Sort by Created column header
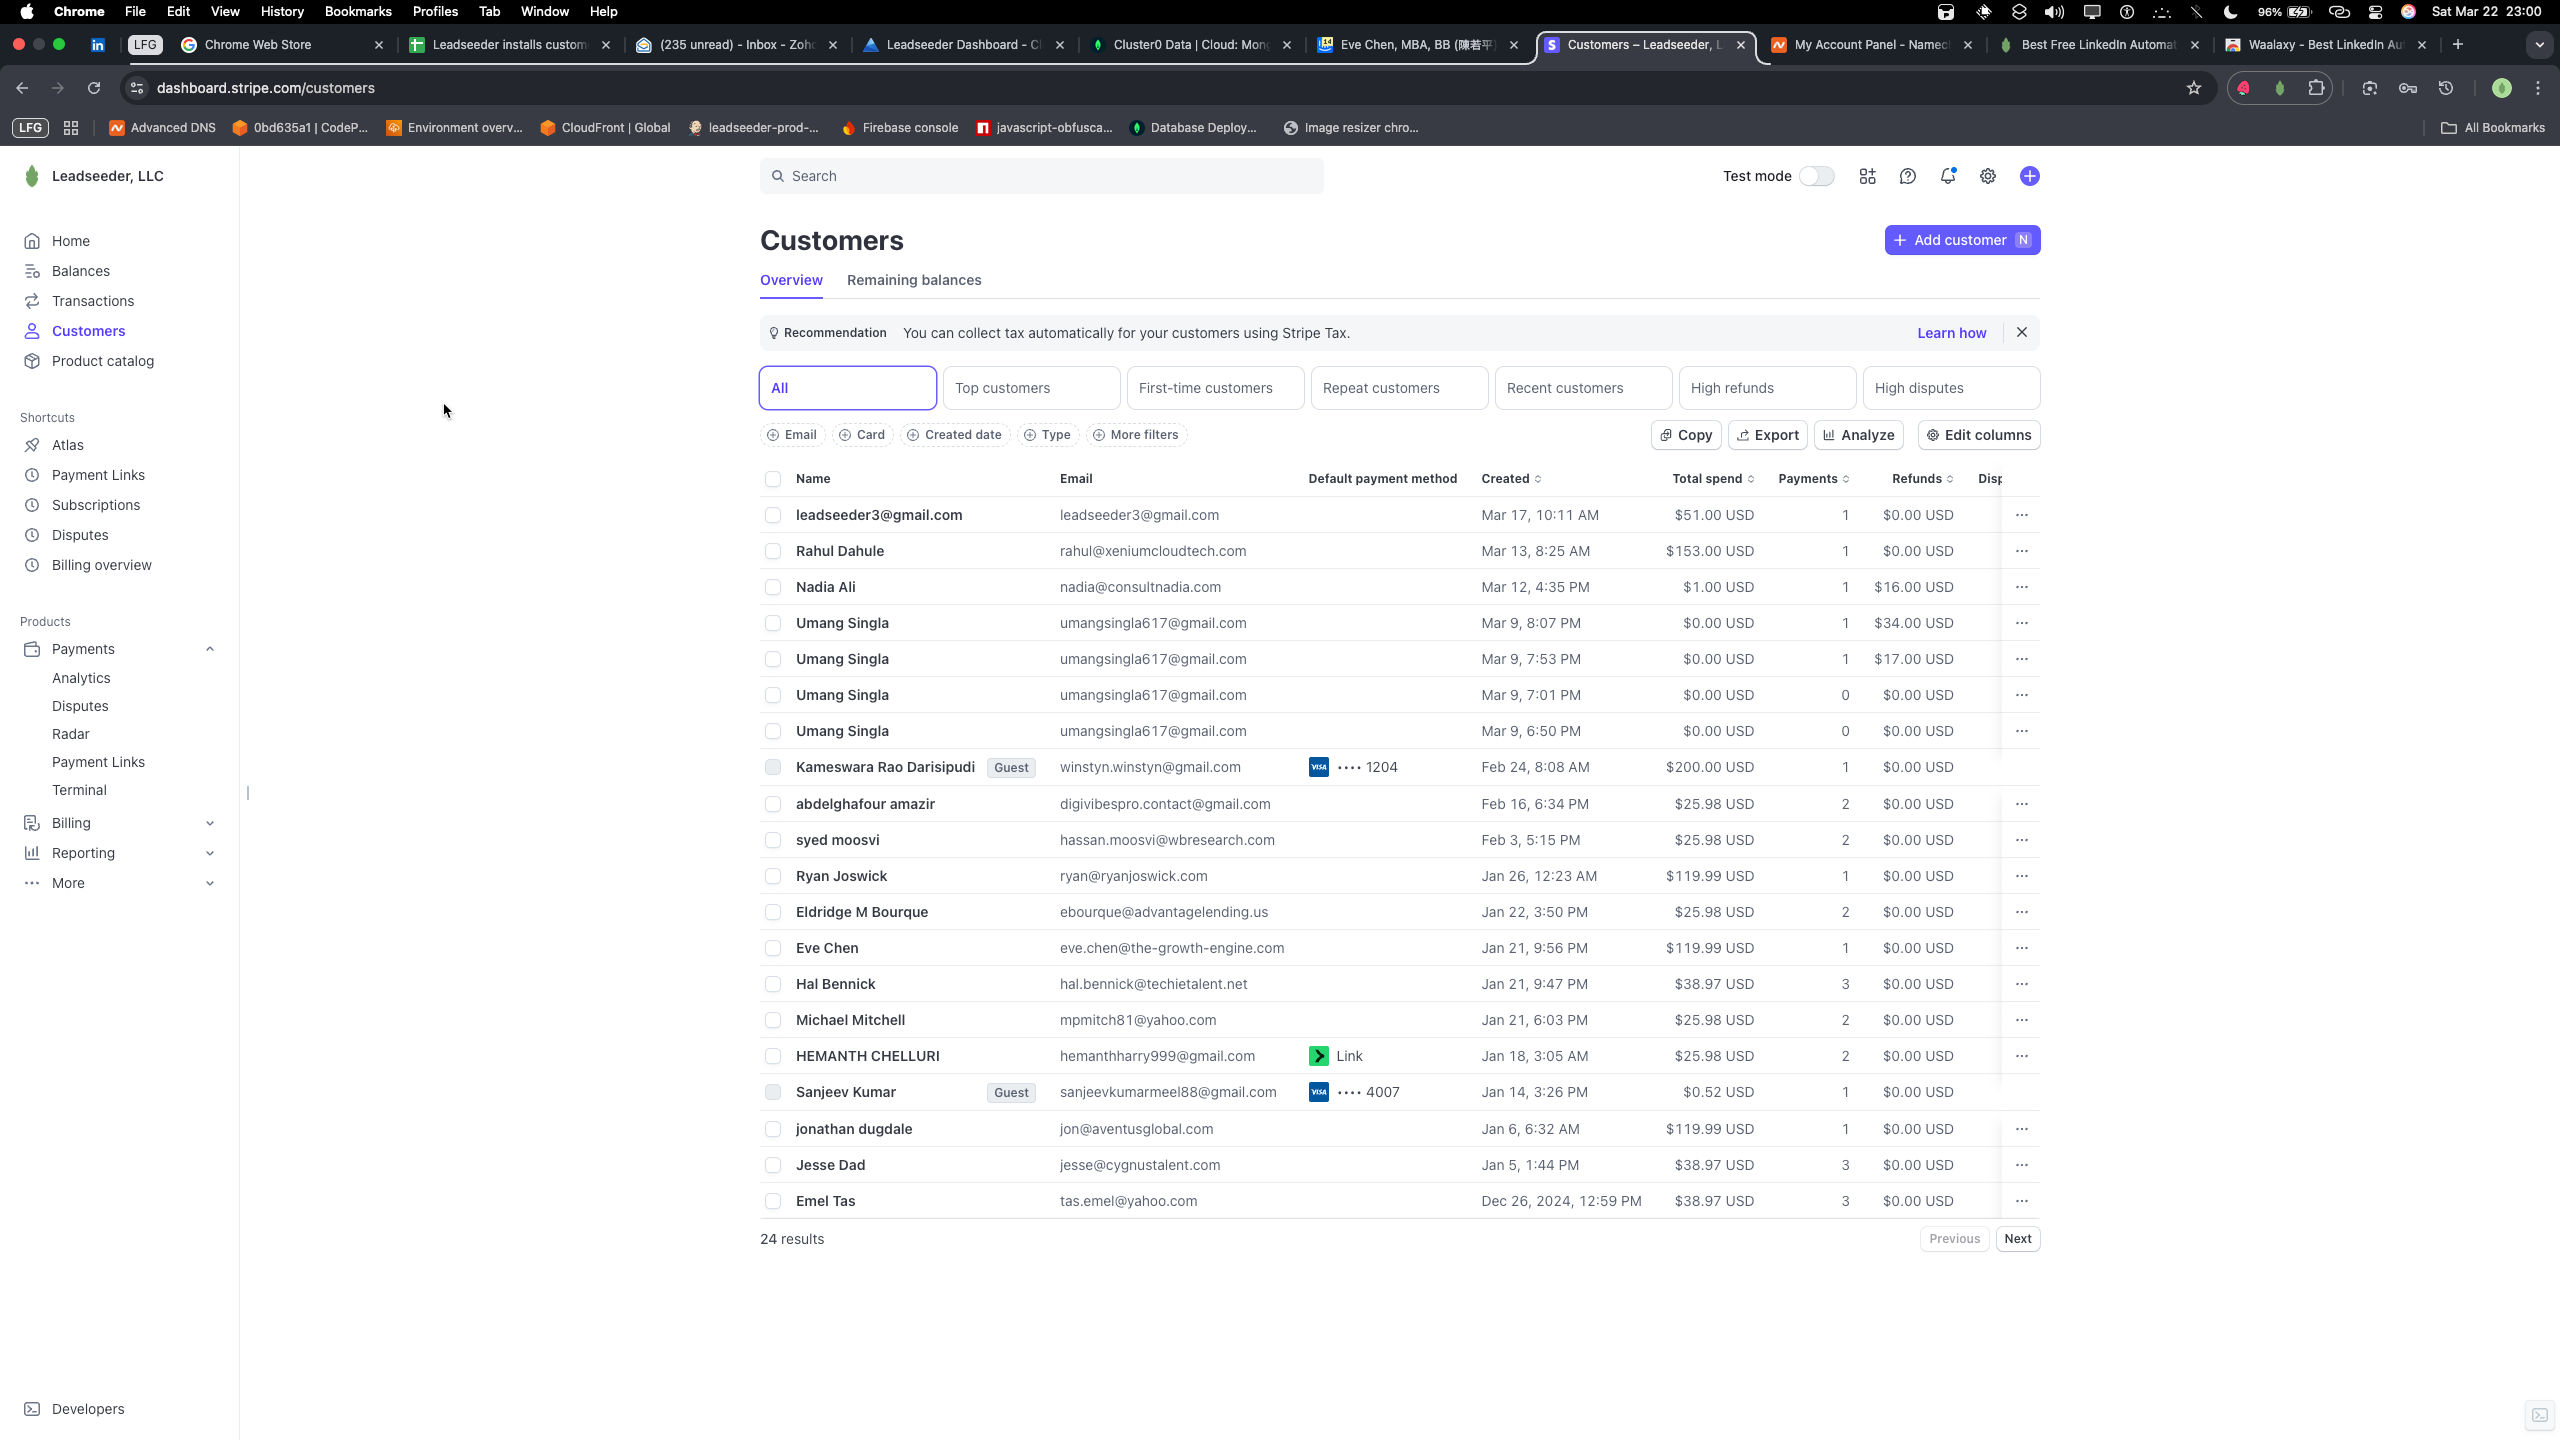 [x=1511, y=479]
